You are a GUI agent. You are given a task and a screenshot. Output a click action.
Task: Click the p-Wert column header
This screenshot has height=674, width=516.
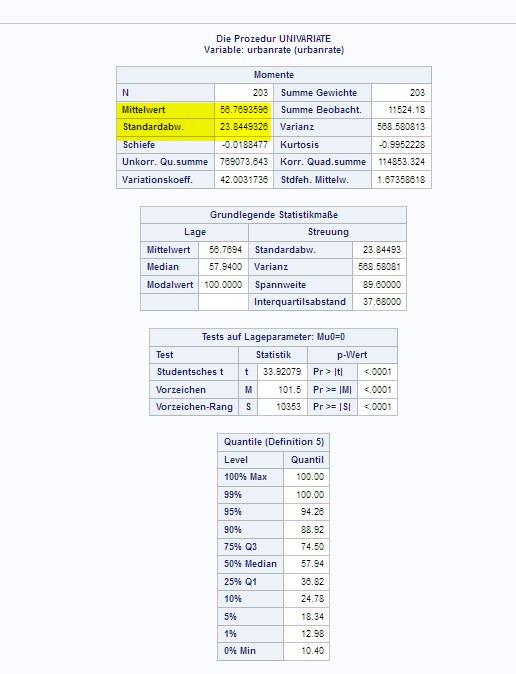coord(352,355)
